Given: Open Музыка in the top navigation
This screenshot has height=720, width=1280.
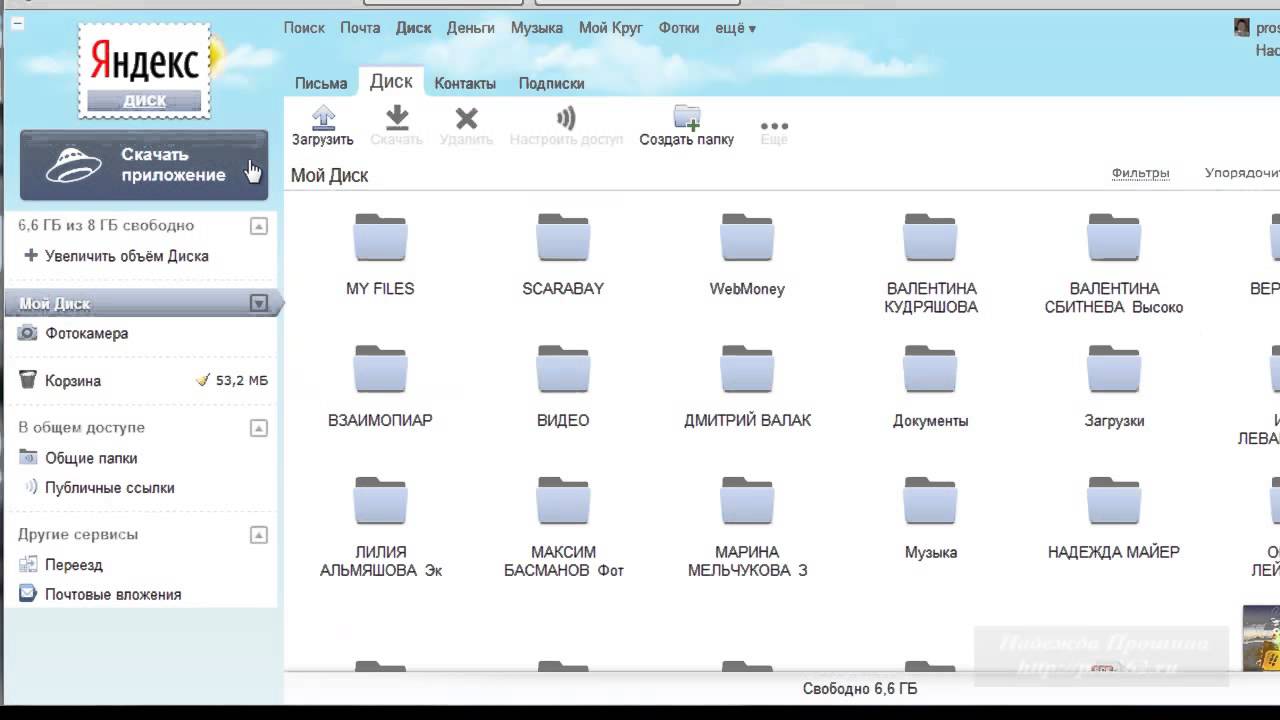Looking at the screenshot, I should pos(537,28).
